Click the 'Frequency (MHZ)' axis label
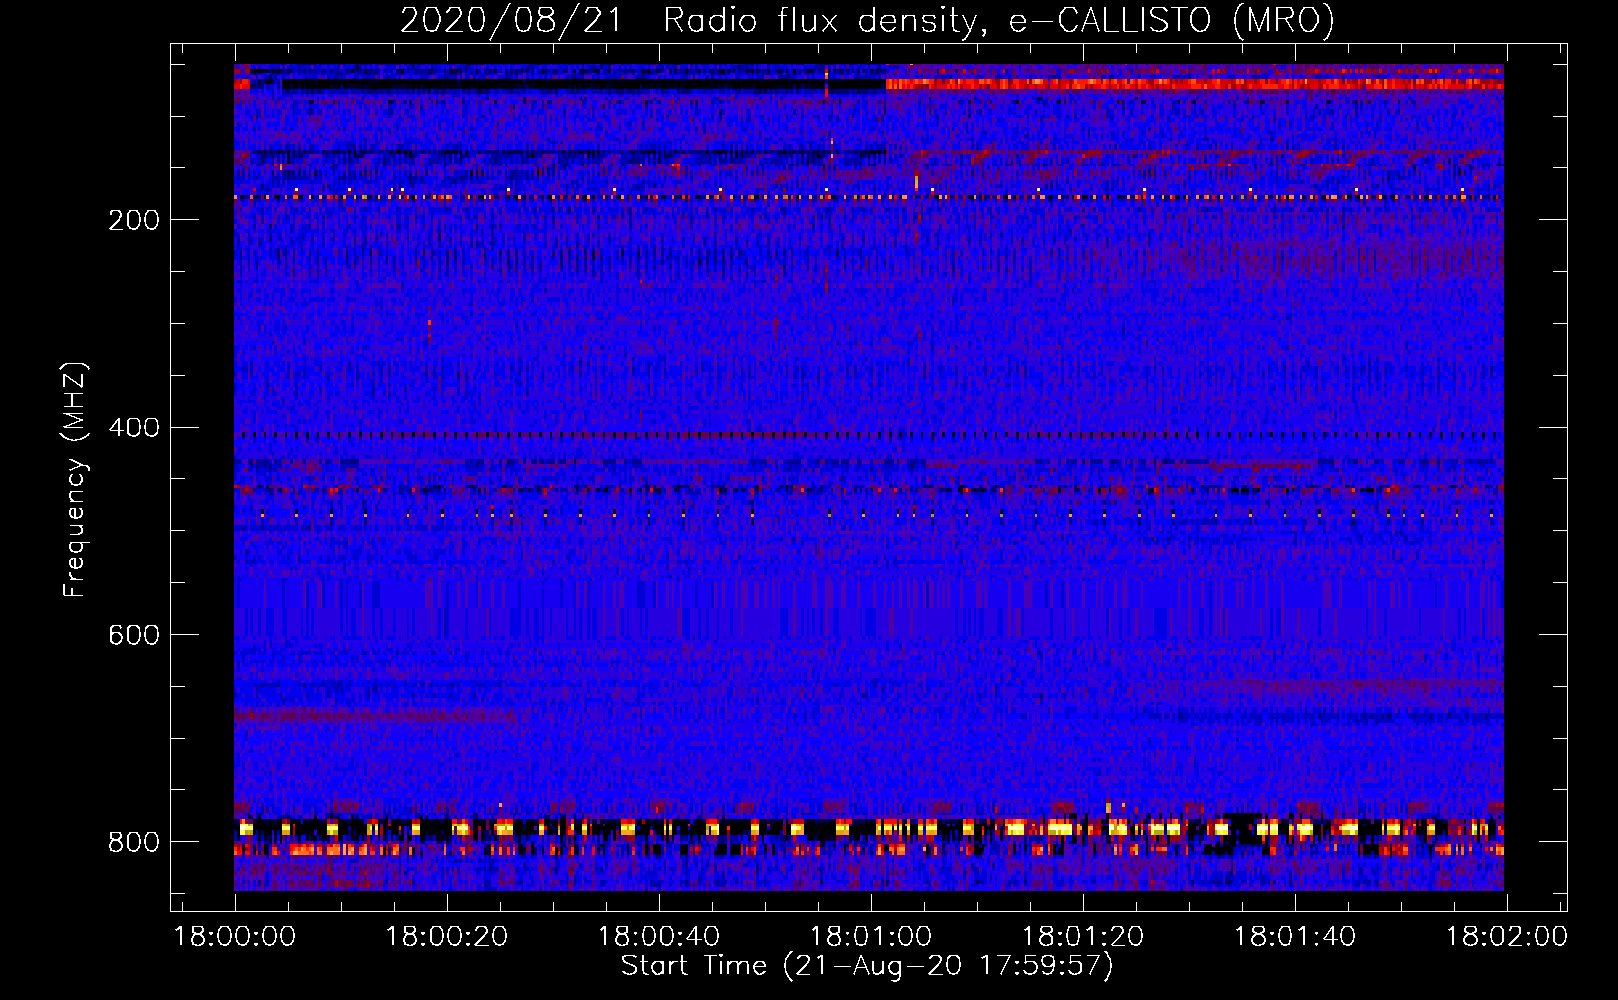 (75, 479)
